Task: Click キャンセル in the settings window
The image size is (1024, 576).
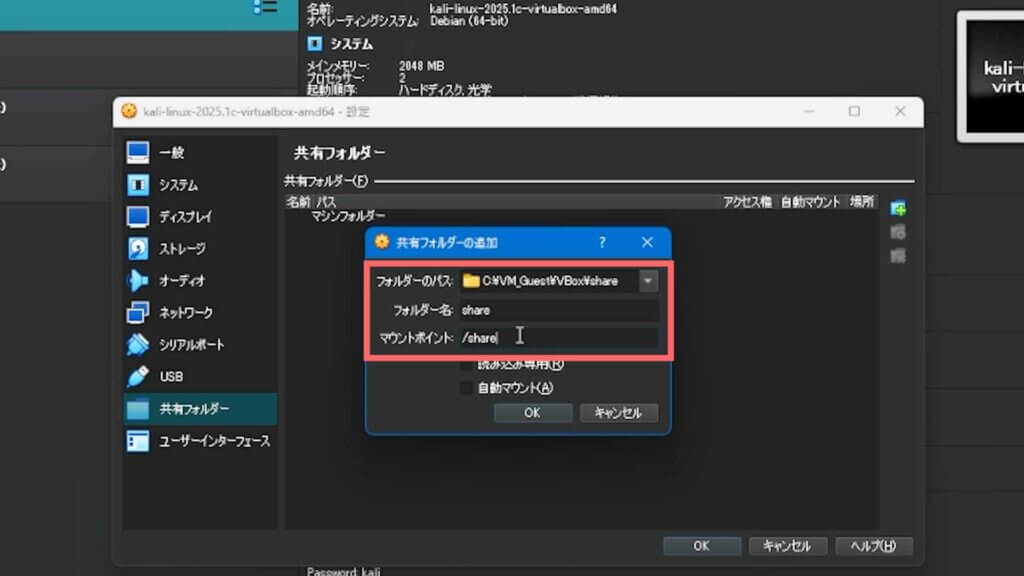Action: (x=788, y=546)
